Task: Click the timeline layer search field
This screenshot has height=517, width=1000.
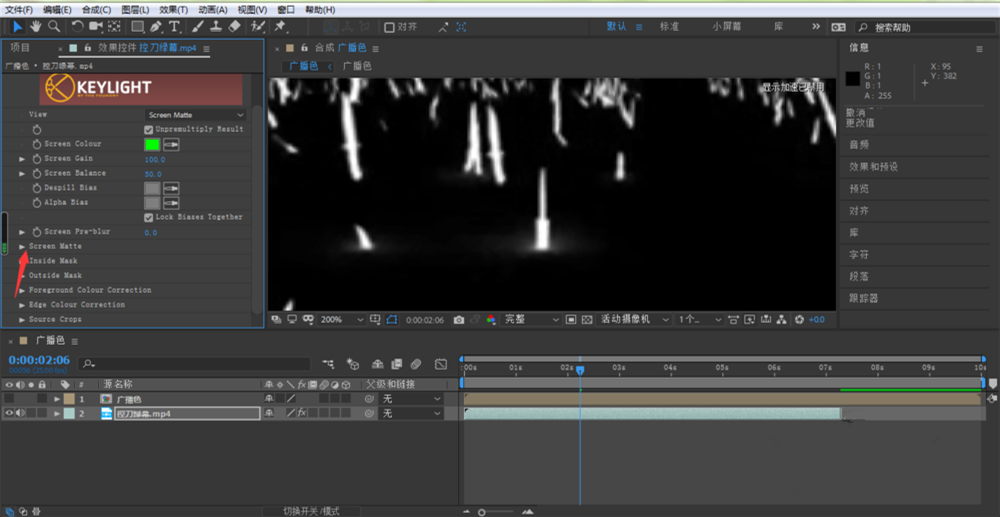Action: (195, 364)
